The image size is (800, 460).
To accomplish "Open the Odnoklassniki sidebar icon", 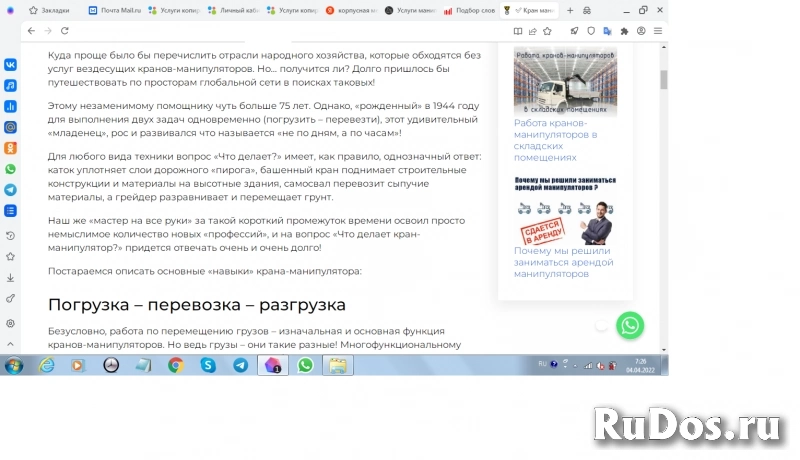I will tap(10, 148).
